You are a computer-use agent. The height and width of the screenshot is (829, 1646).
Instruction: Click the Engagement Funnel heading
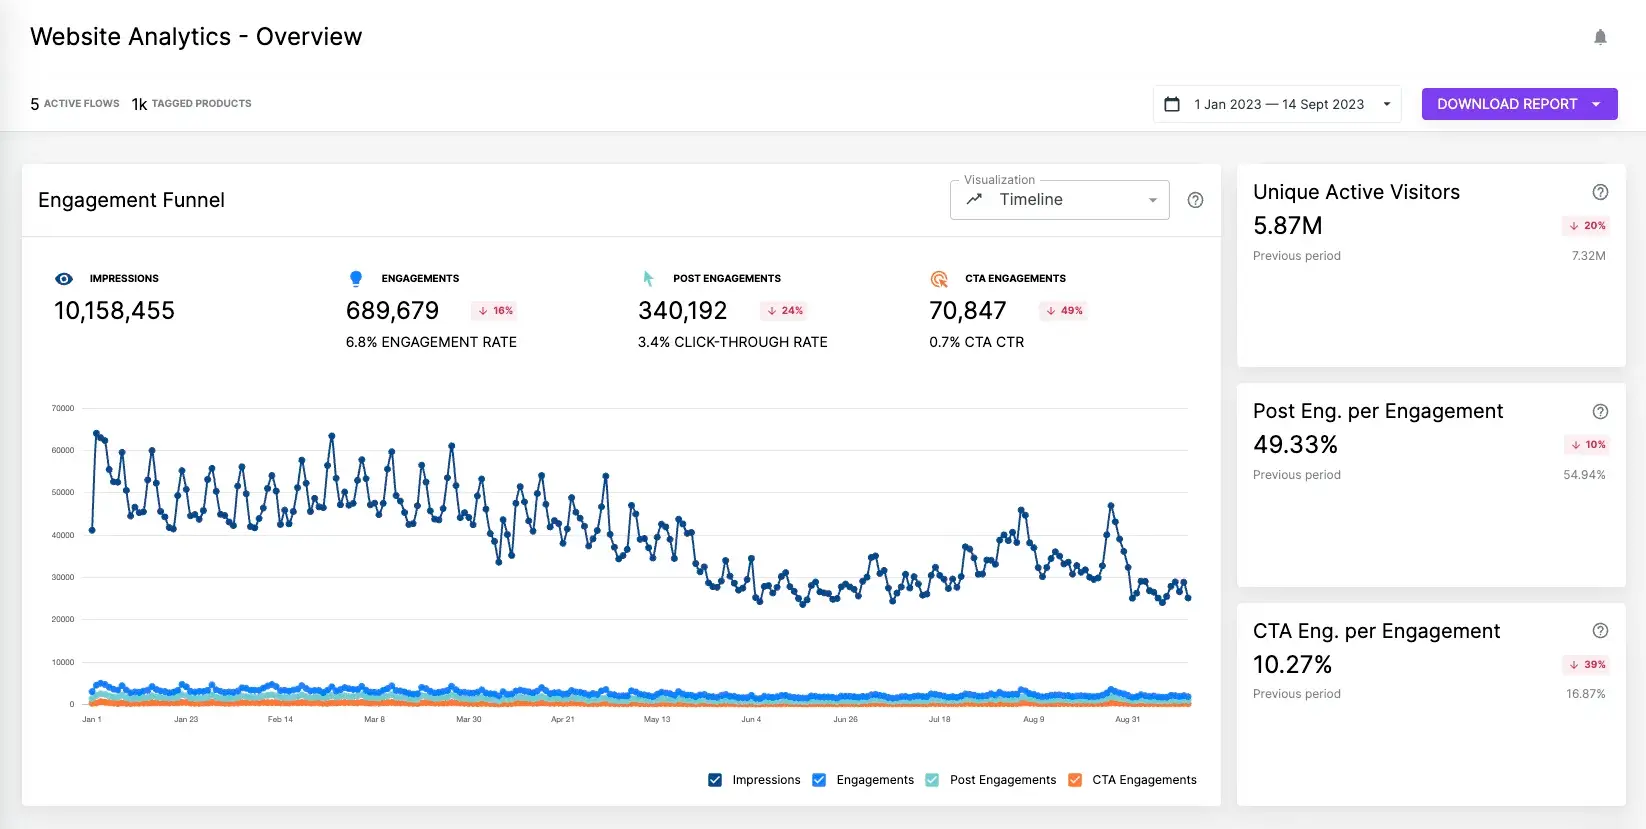pyautogui.click(x=131, y=200)
